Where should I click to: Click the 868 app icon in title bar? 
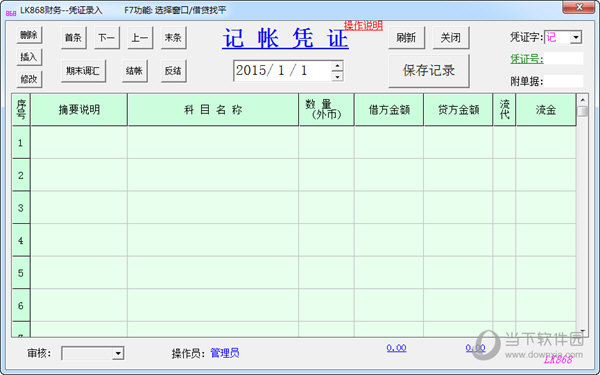pos(11,13)
